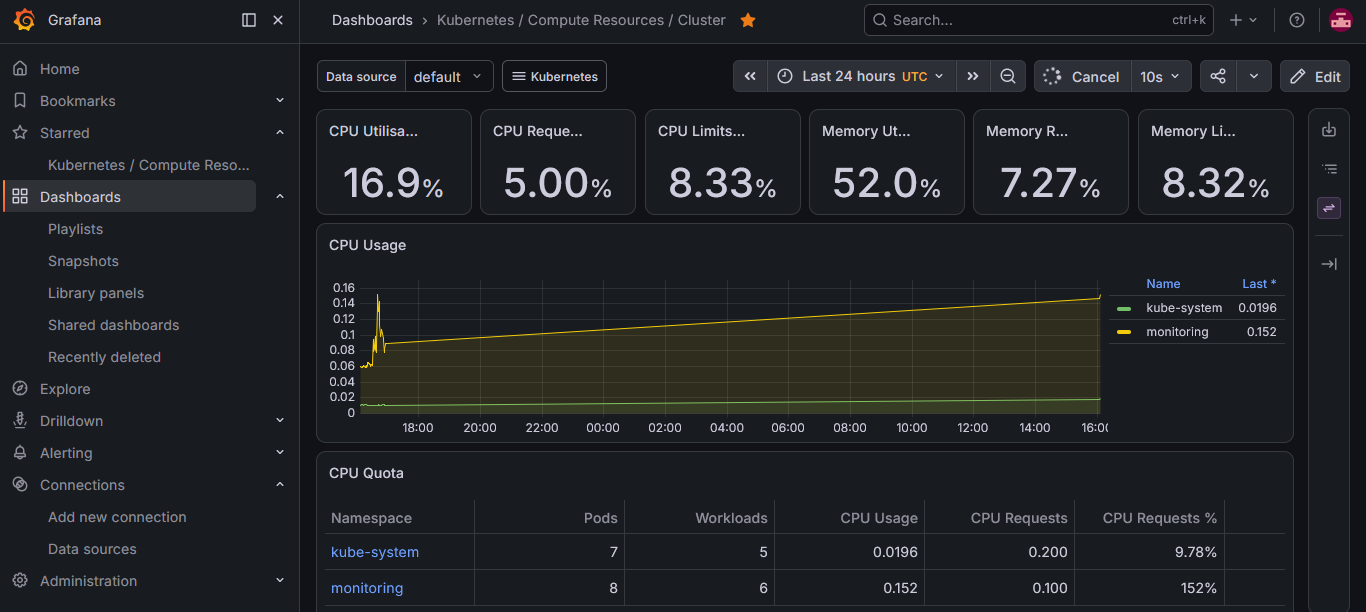Open Shared dashboards
Viewport: 1366px width, 612px height.
pyautogui.click(x=113, y=325)
